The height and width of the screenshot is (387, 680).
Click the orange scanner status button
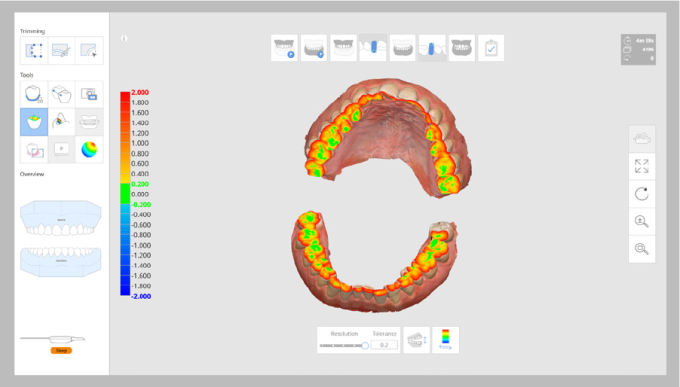point(61,350)
